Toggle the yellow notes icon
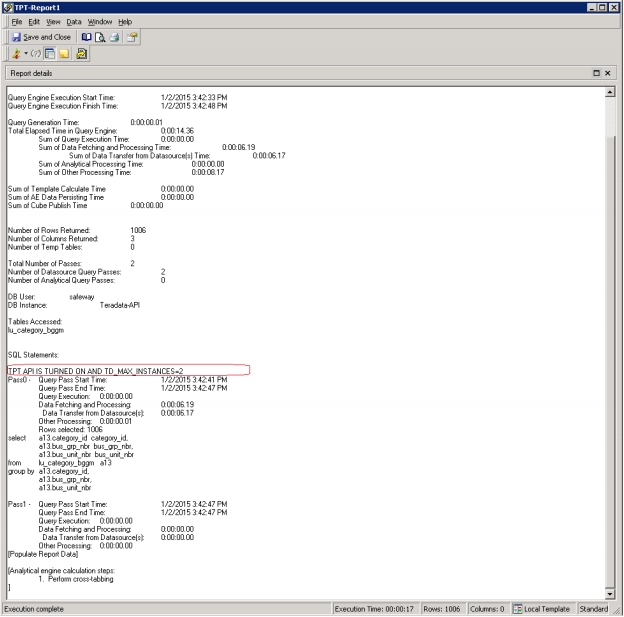Image resolution: width=624 pixels, height=617 pixels. [x=64, y=54]
